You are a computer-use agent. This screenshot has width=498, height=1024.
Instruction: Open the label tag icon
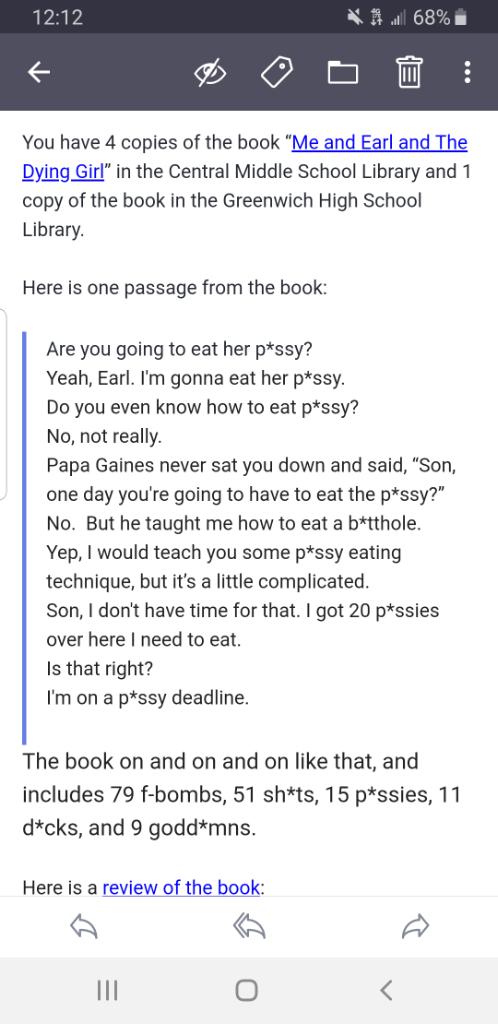tap(276, 72)
